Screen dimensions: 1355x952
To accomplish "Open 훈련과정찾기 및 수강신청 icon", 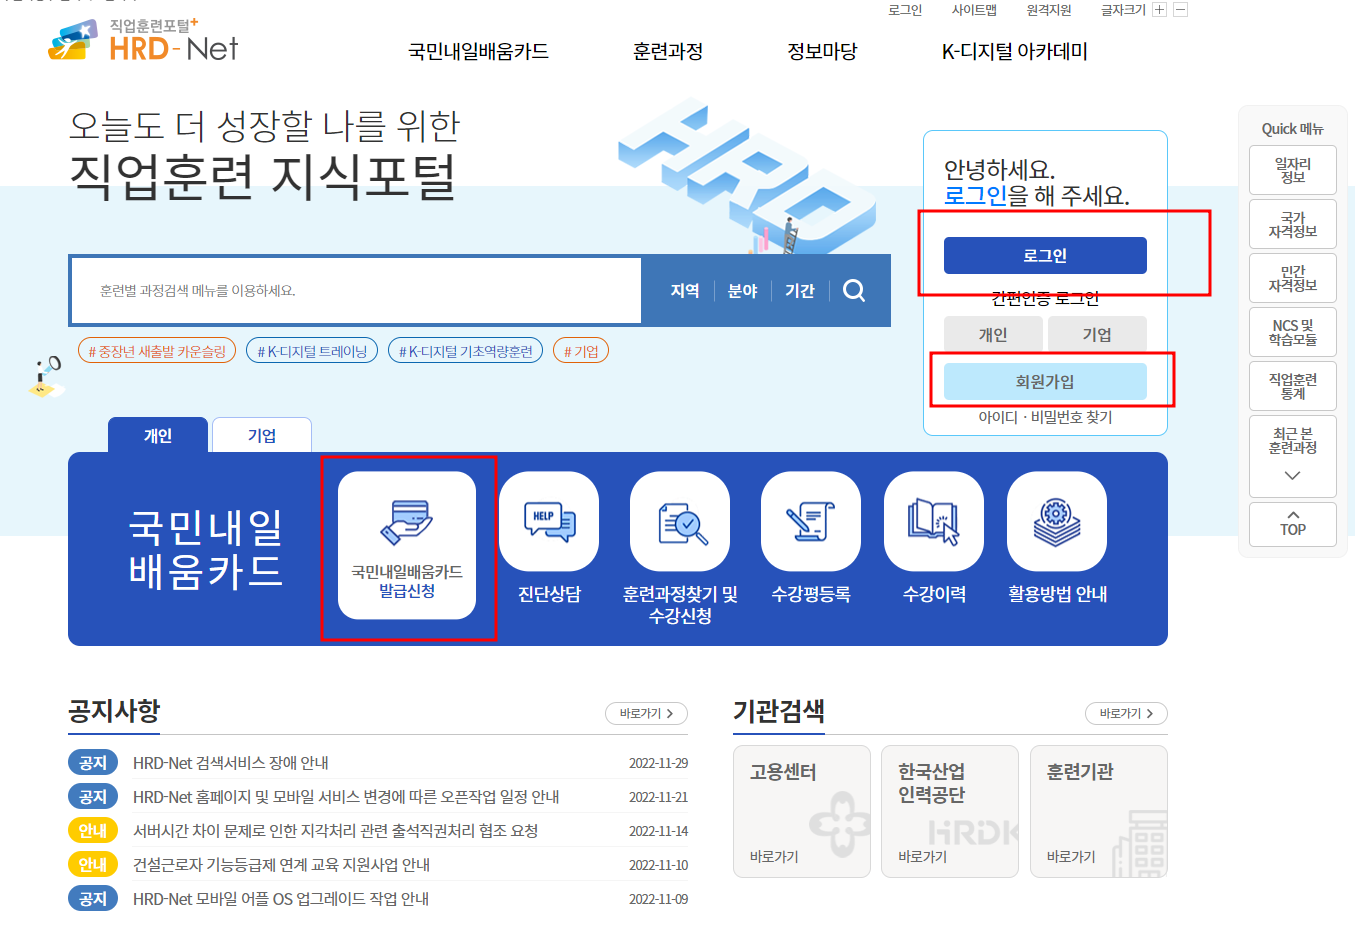I will pos(680,521).
